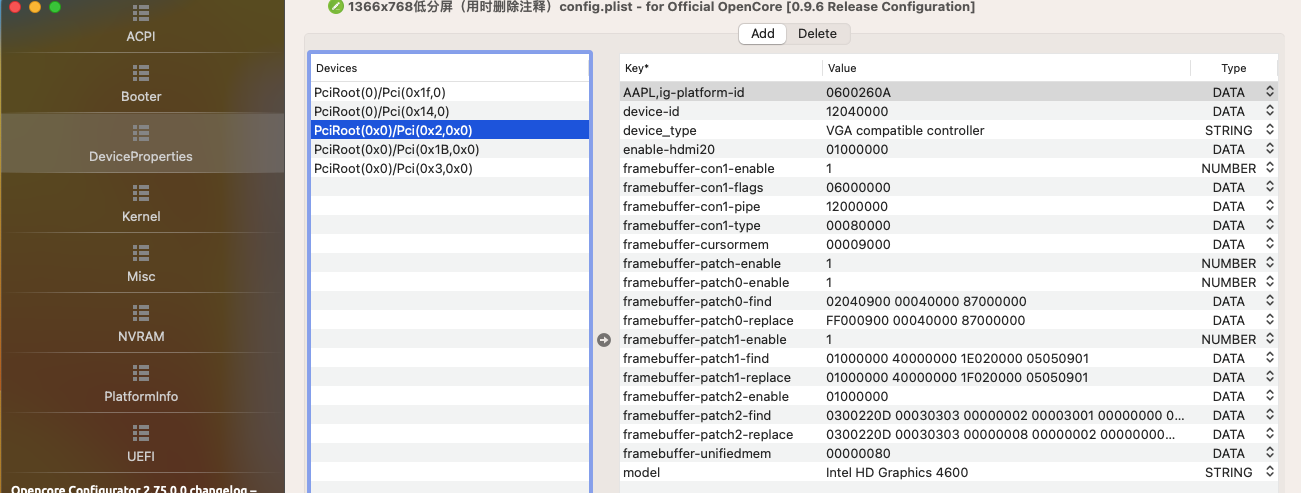
Task: Open type selector for model row
Action: (x=1270, y=472)
